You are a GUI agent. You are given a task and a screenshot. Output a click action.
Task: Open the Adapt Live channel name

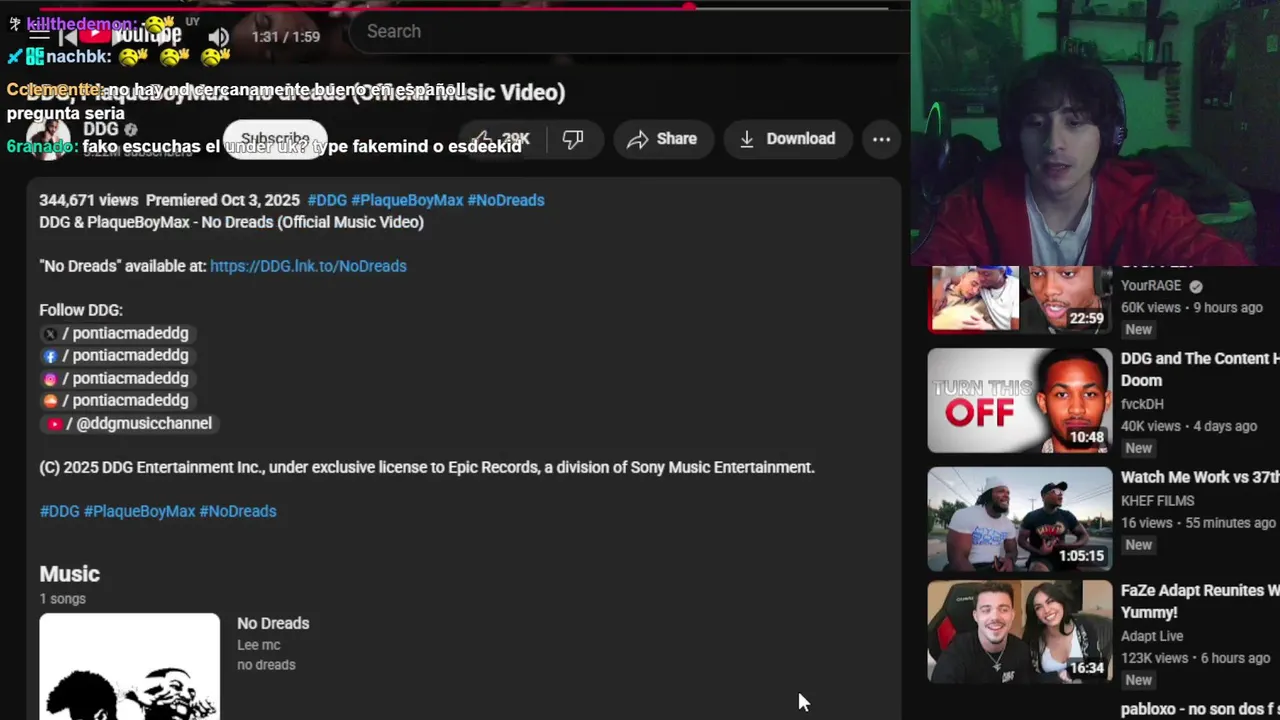tap(1152, 636)
